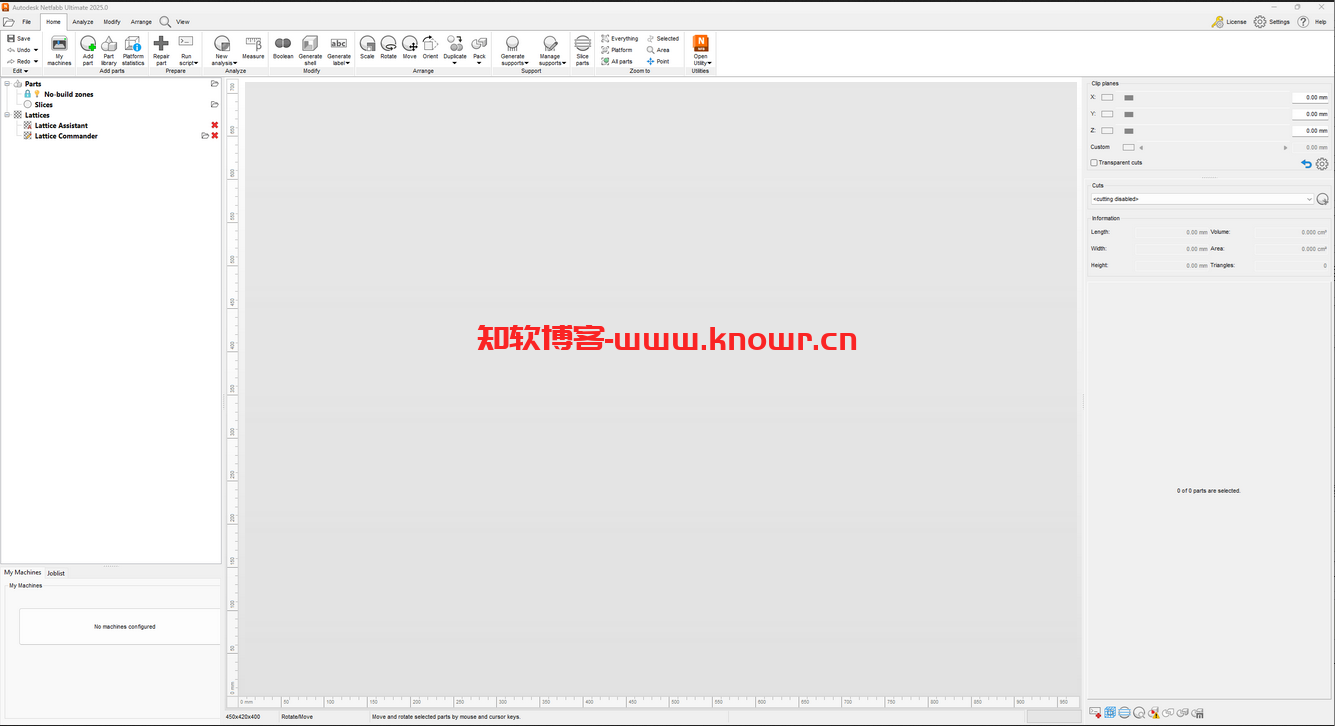Click the search magnifier in ribbon tabs
This screenshot has width=1335, height=726.
165,21
